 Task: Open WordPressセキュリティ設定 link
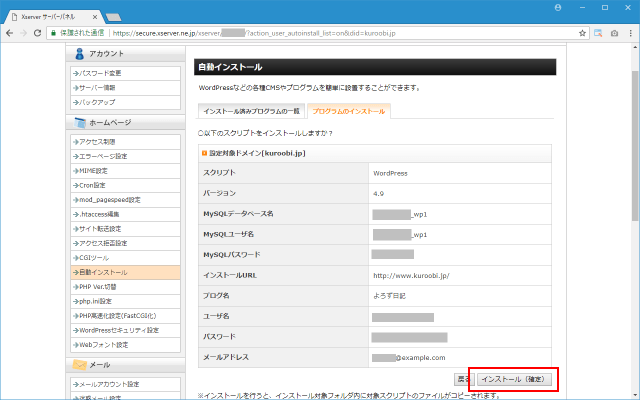117,330
